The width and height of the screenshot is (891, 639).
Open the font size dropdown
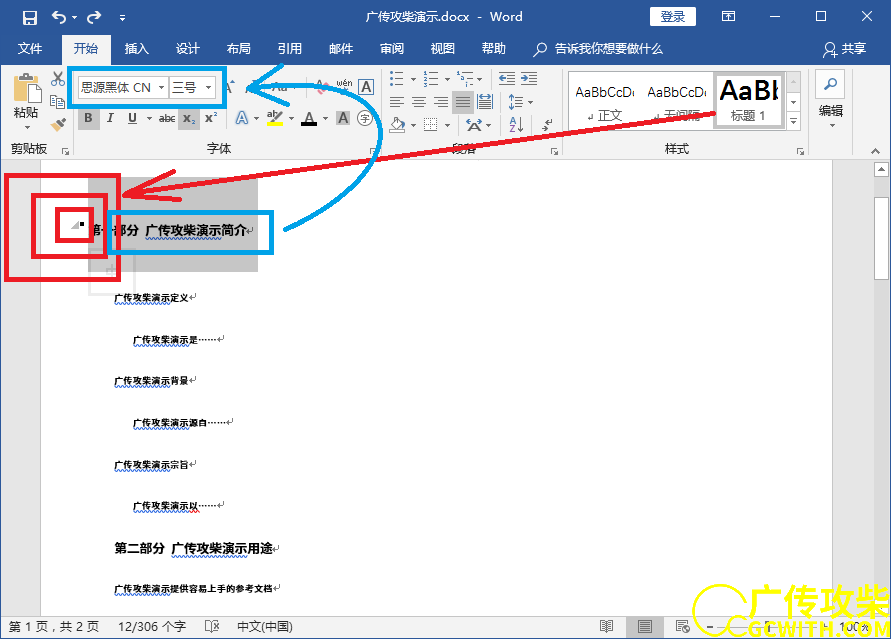(208, 88)
